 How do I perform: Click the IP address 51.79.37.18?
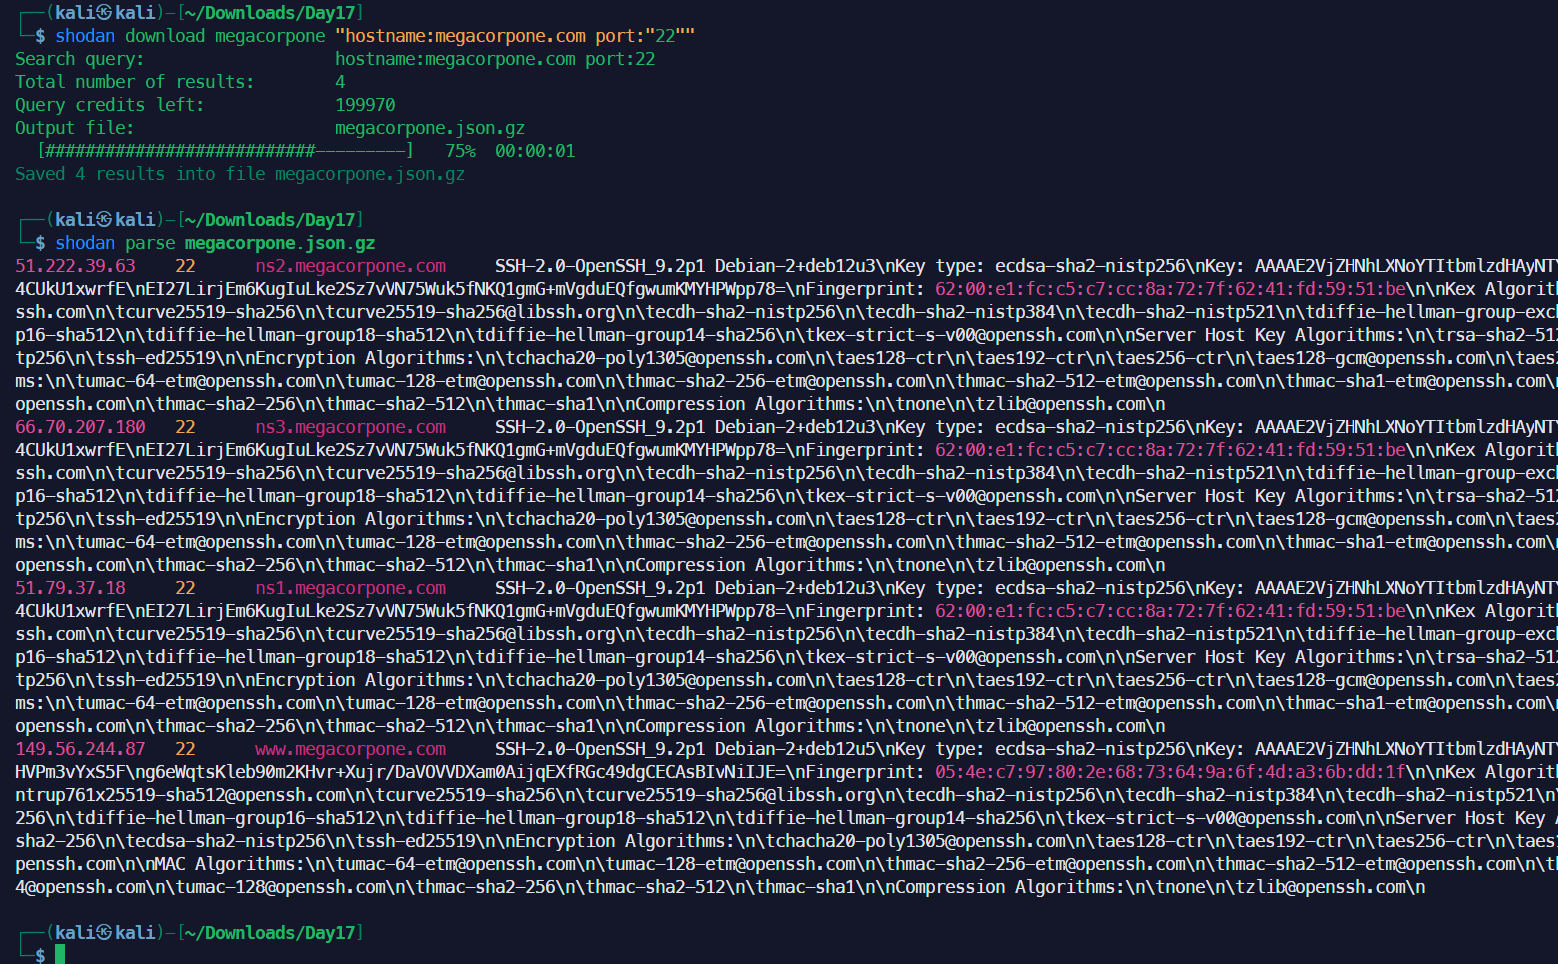pos(70,588)
